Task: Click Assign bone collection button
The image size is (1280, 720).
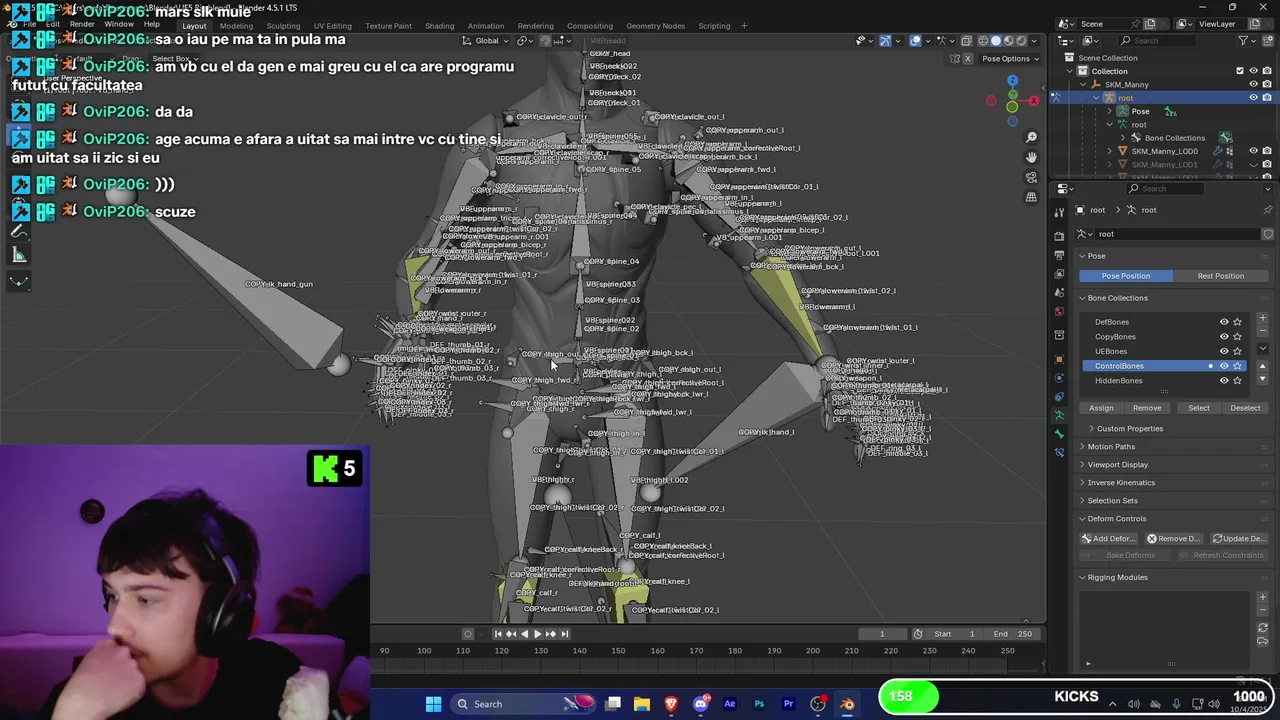Action: 1101,408
